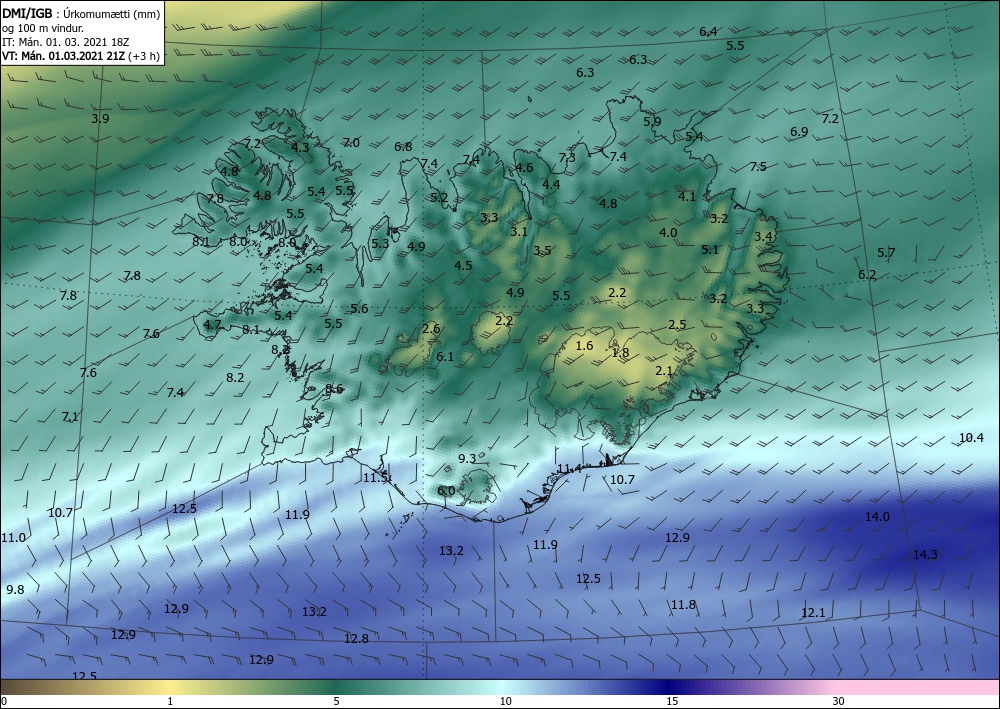Click the map value 7.1

pyautogui.click(x=70, y=416)
